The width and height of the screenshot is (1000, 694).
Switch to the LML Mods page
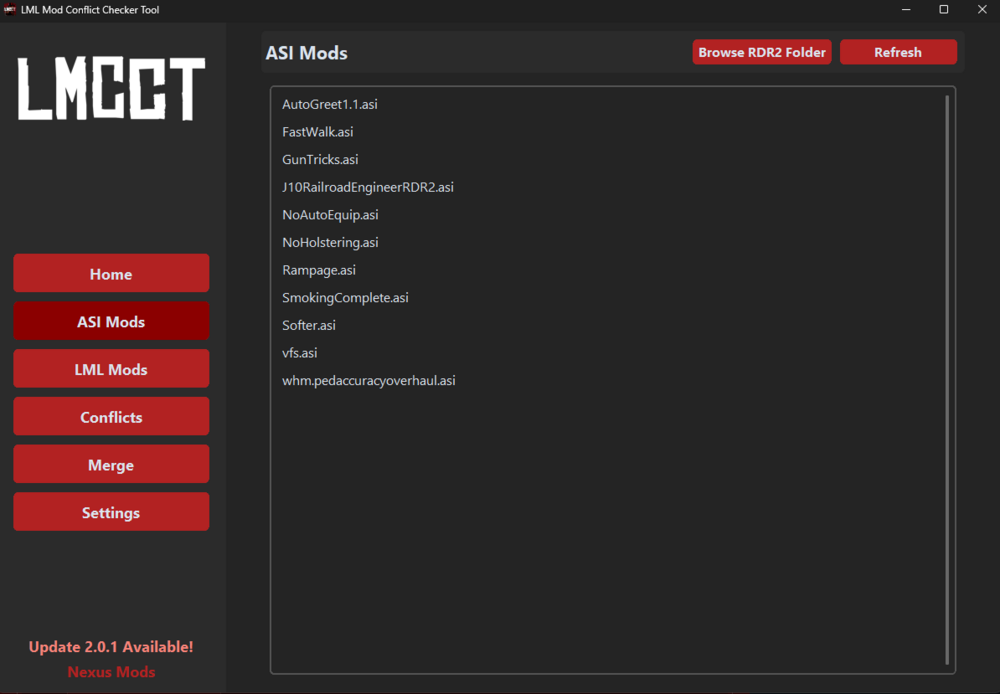pos(111,370)
